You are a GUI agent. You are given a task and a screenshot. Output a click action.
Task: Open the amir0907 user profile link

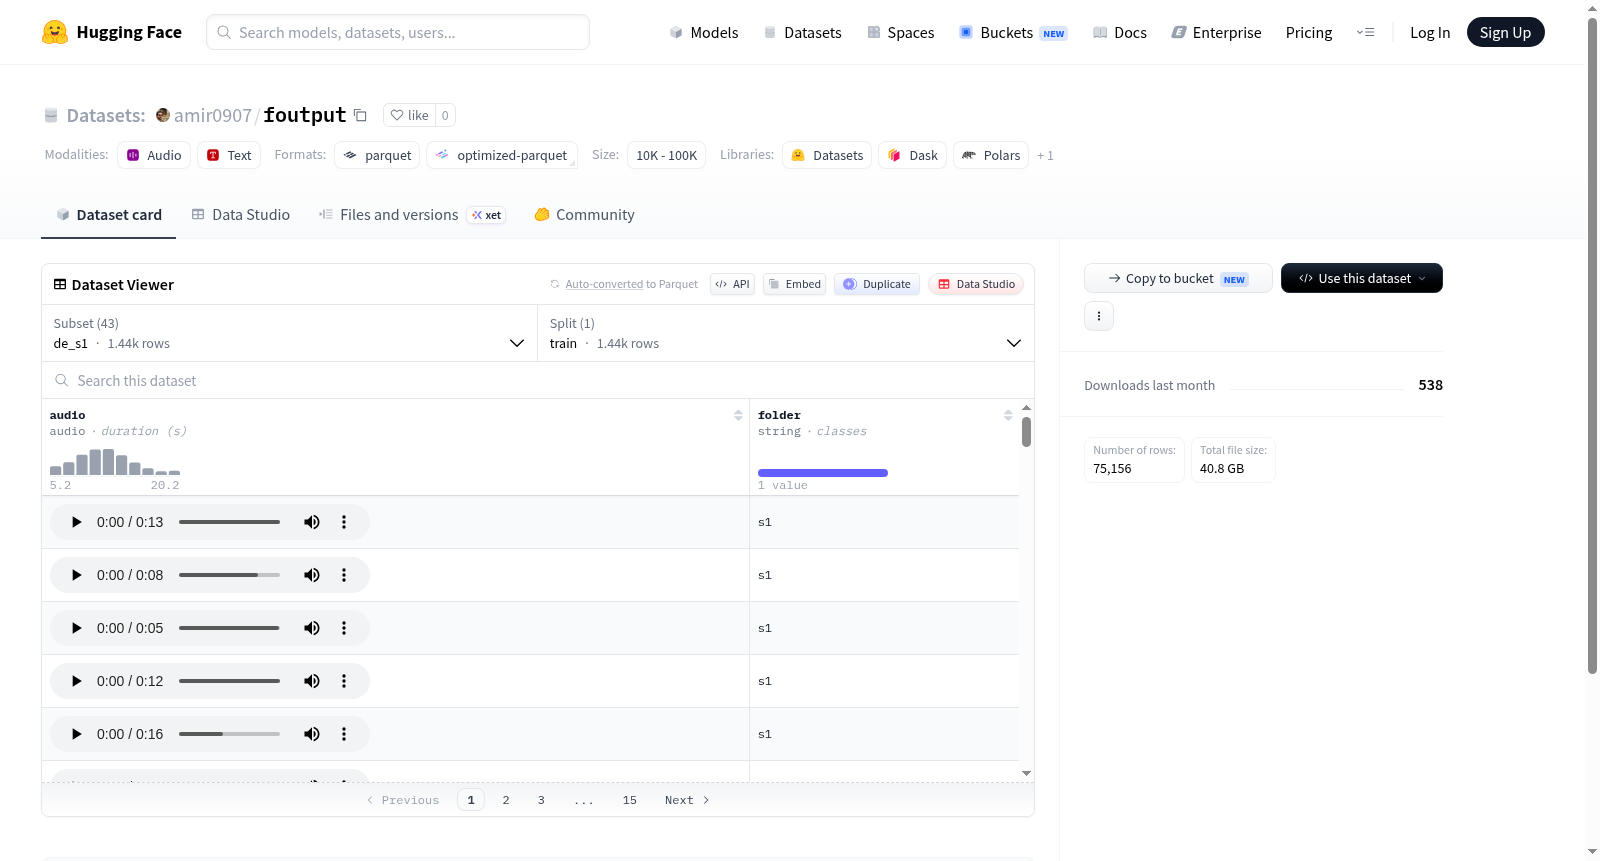click(213, 115)
